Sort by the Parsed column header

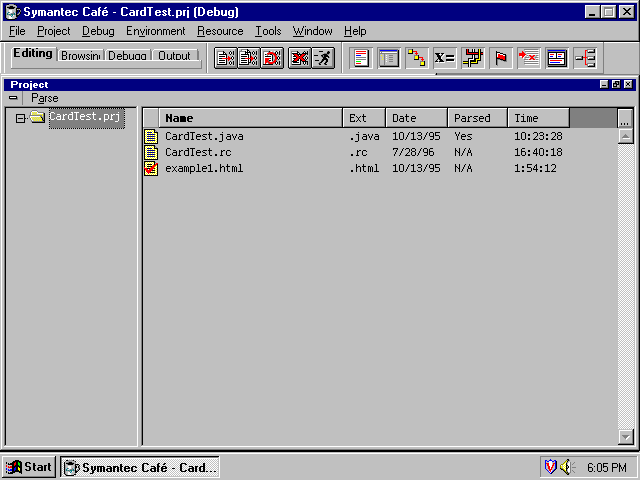pyautogui.click(x=478, y=118)
